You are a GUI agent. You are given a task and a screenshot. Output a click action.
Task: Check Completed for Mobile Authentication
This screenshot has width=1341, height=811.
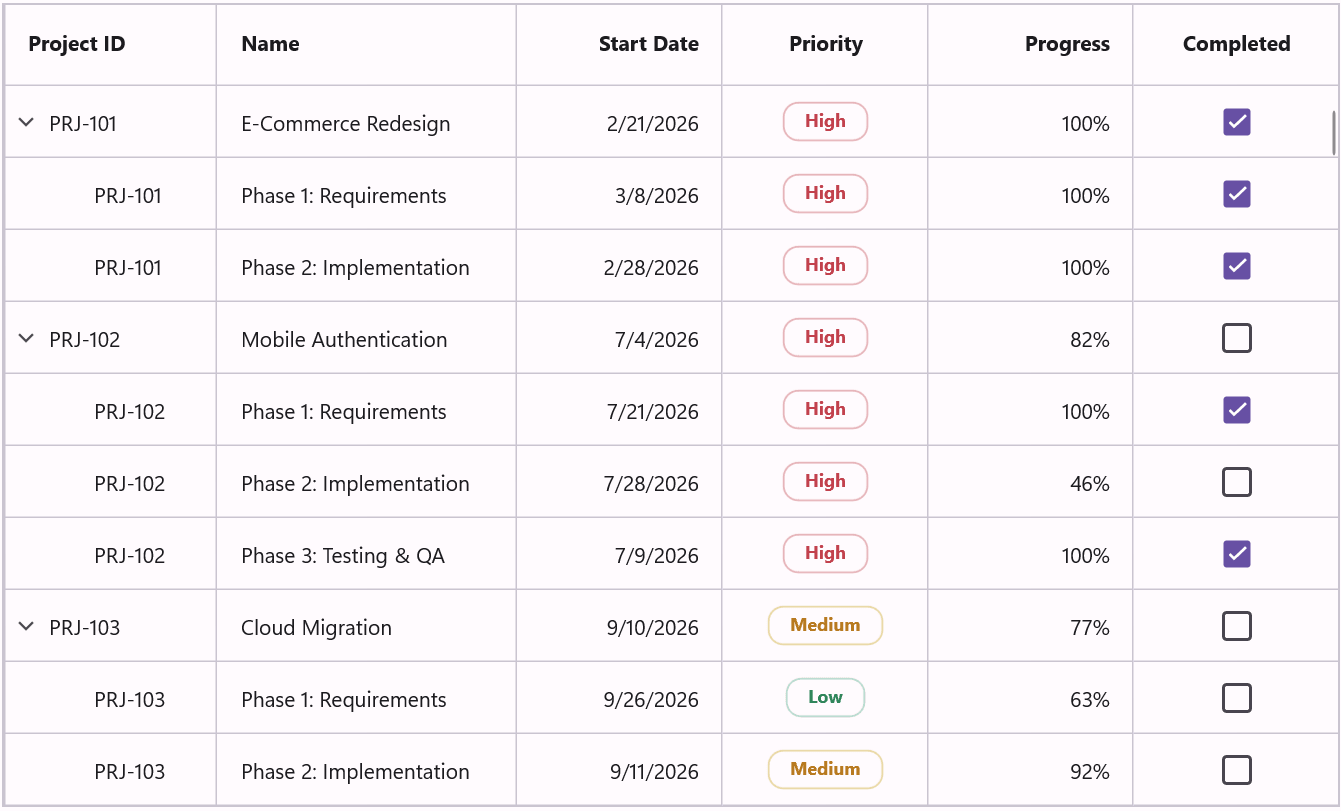click(x=1237, y=338)
